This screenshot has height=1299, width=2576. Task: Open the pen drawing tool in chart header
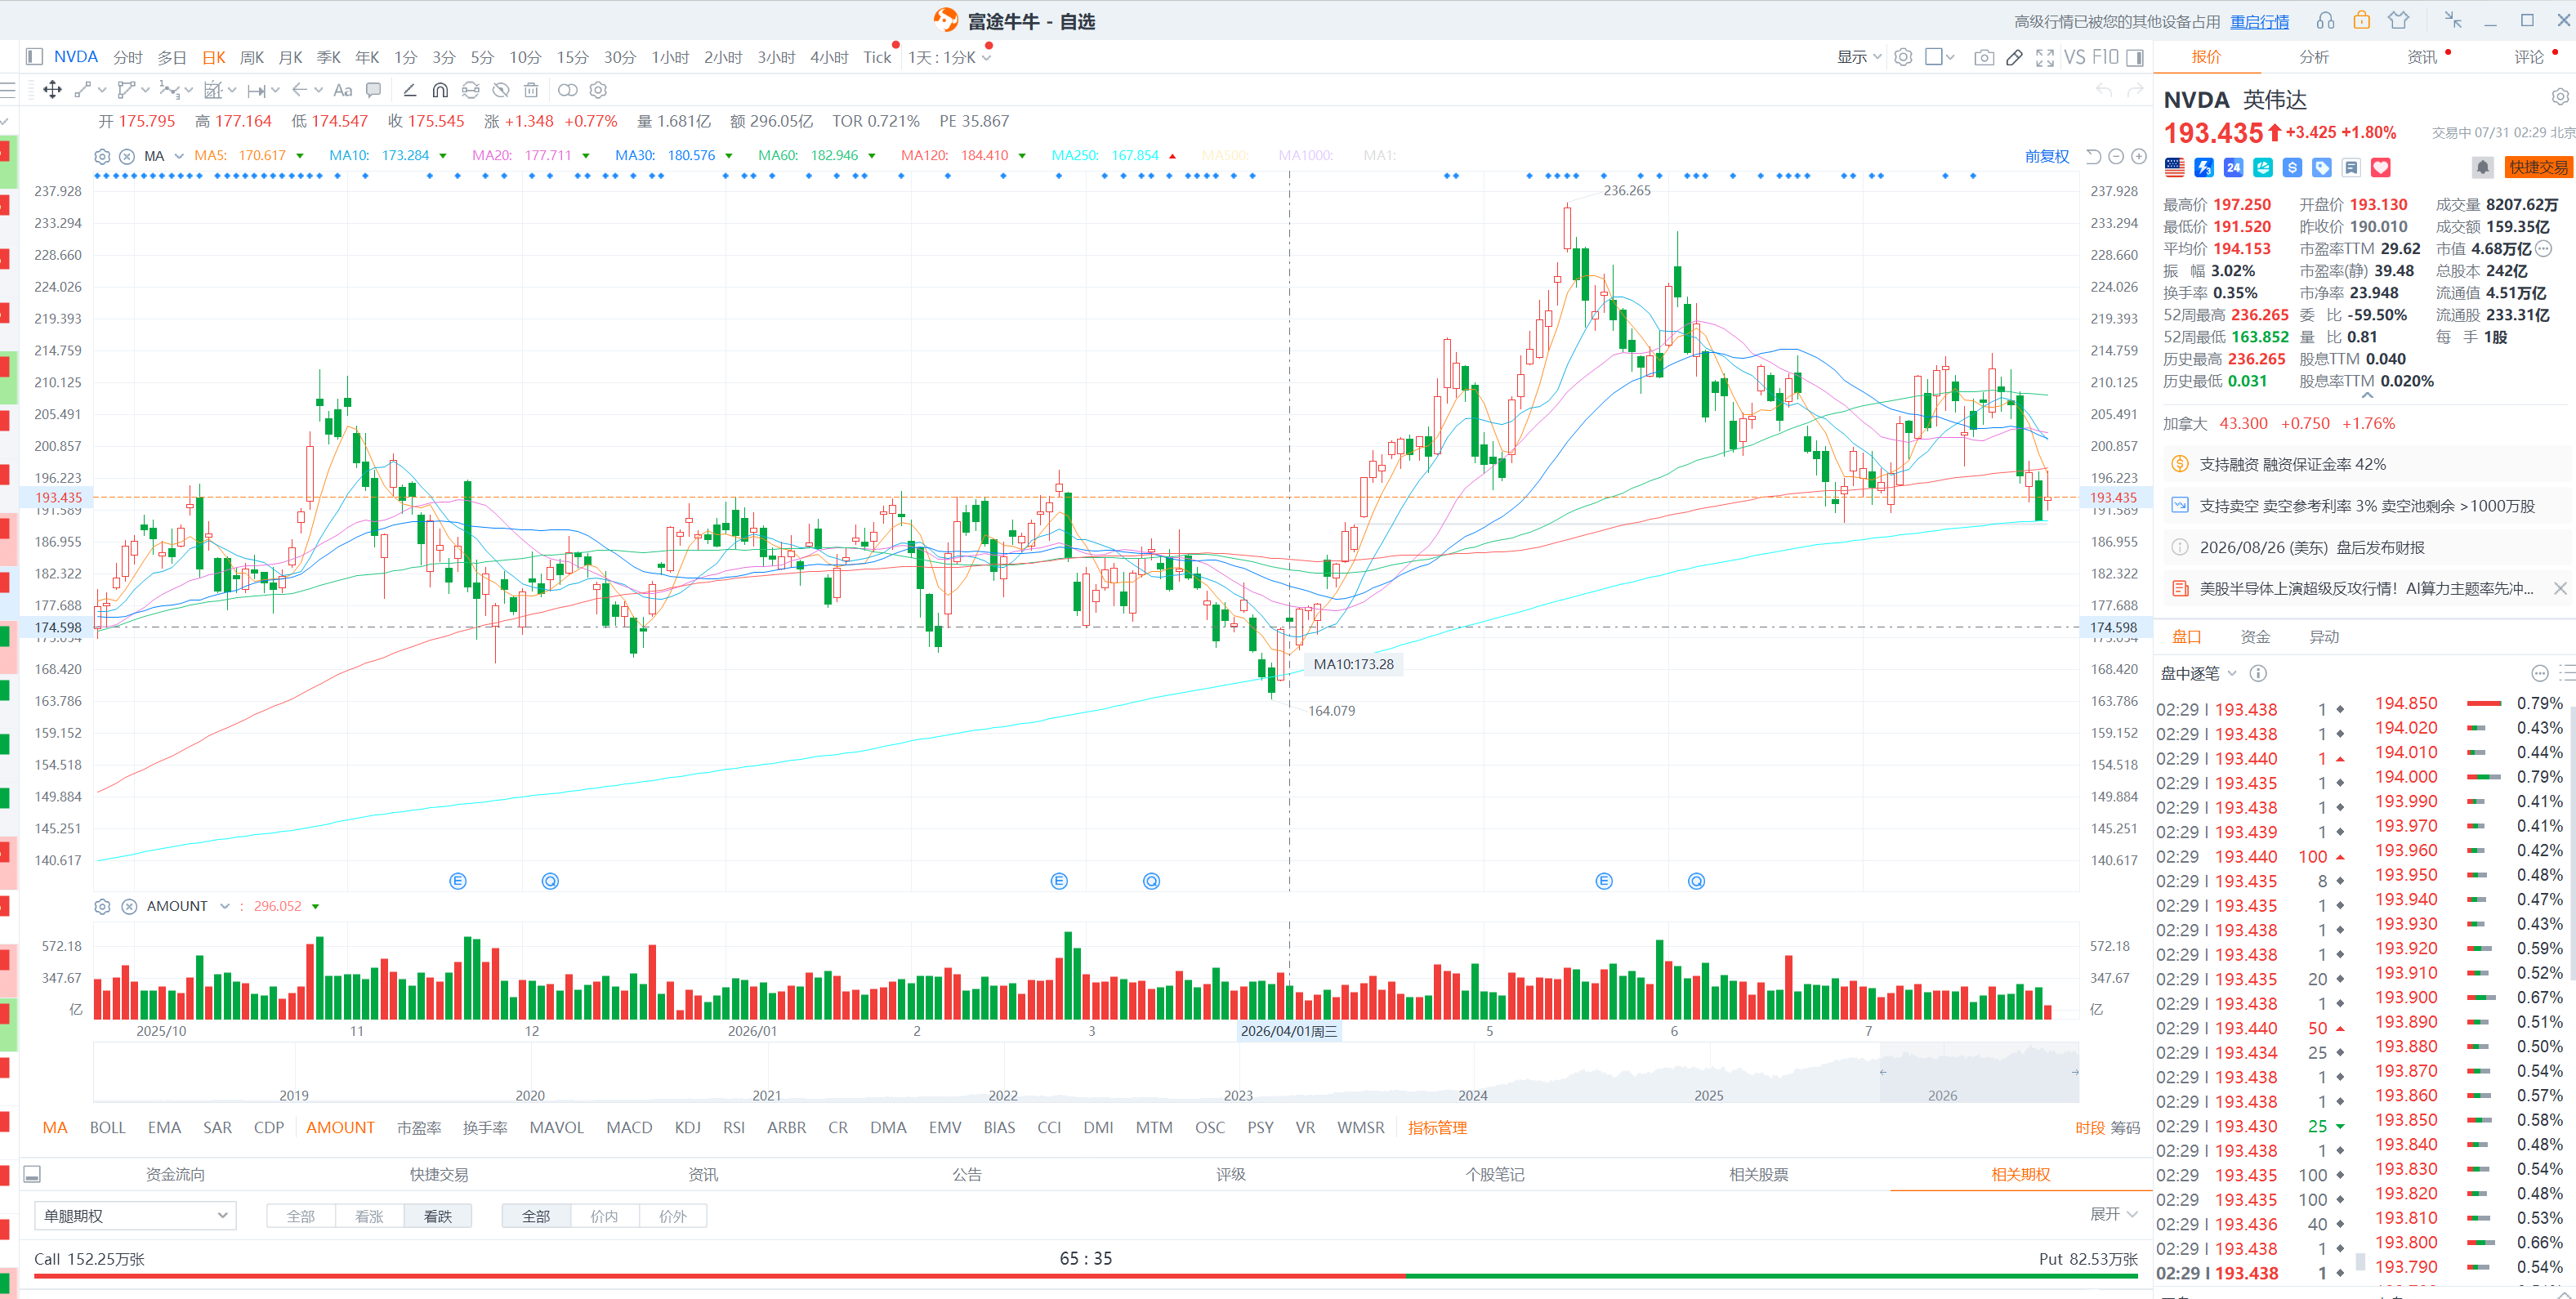[x=2014, y=57]
